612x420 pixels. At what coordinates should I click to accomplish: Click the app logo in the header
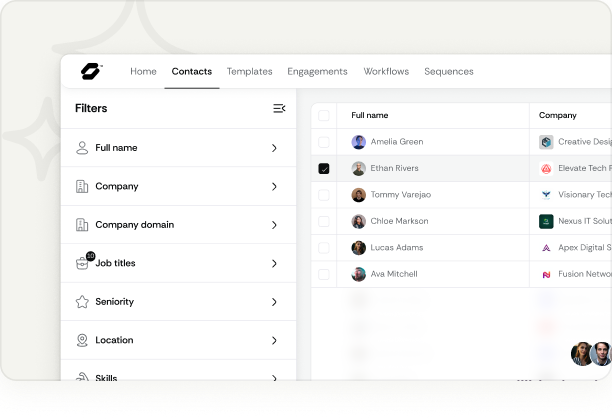pos(91,71)
